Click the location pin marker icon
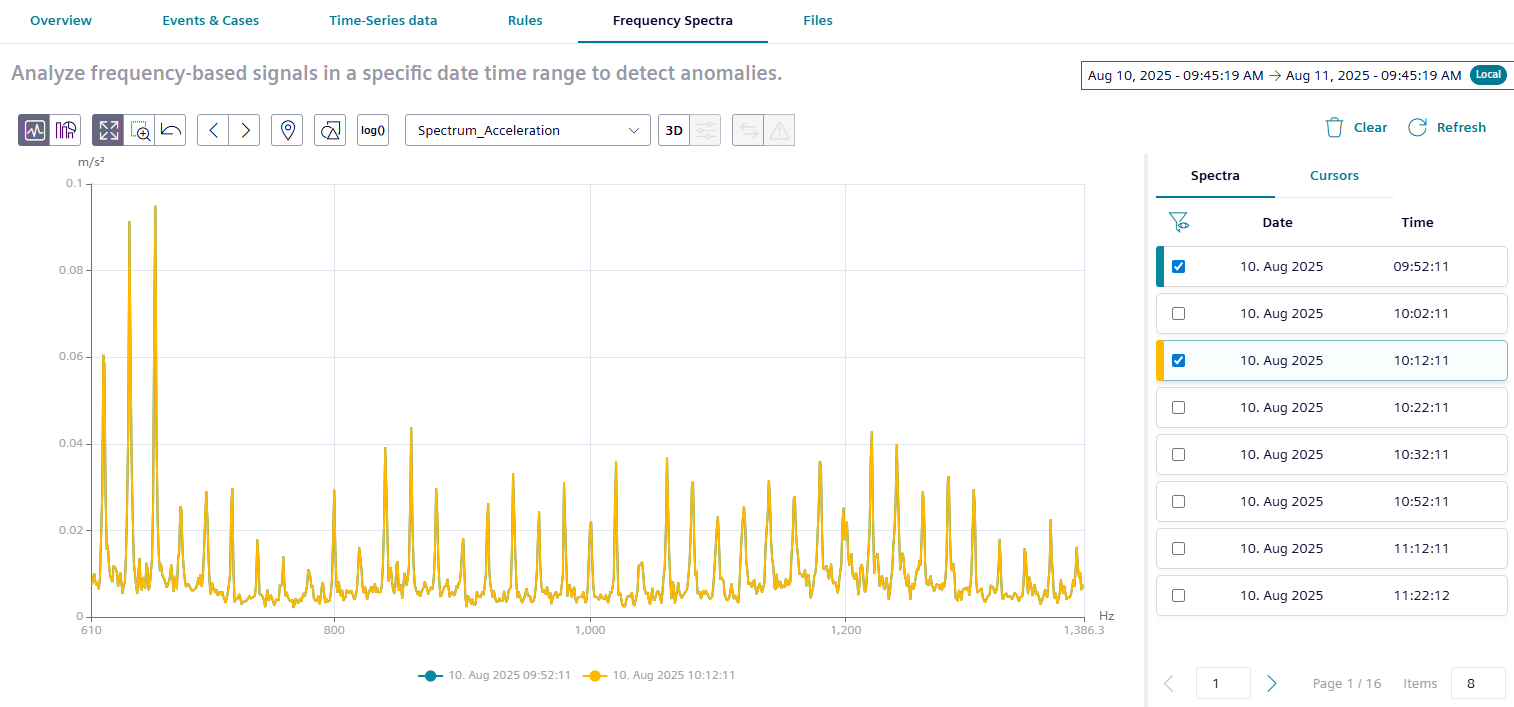The image size is (1514, 707). click(287, 130)
